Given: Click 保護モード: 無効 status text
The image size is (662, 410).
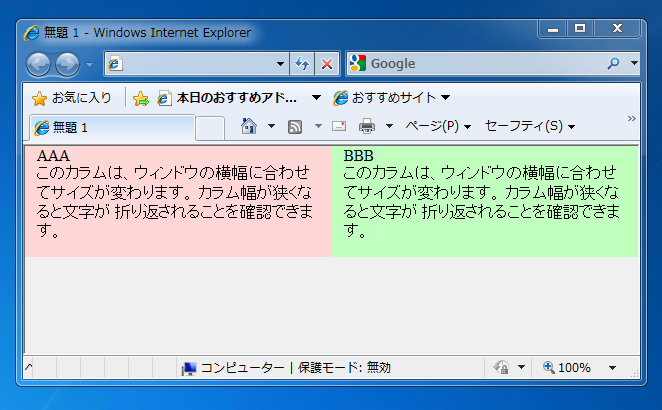Looking at the screenshot, I should tap(345, 368).
